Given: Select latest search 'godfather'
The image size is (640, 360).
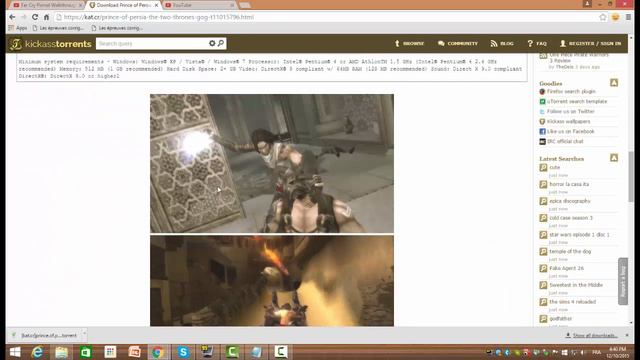Looking at the screenshot, I should pyautogui.click(x=560, y=318).
